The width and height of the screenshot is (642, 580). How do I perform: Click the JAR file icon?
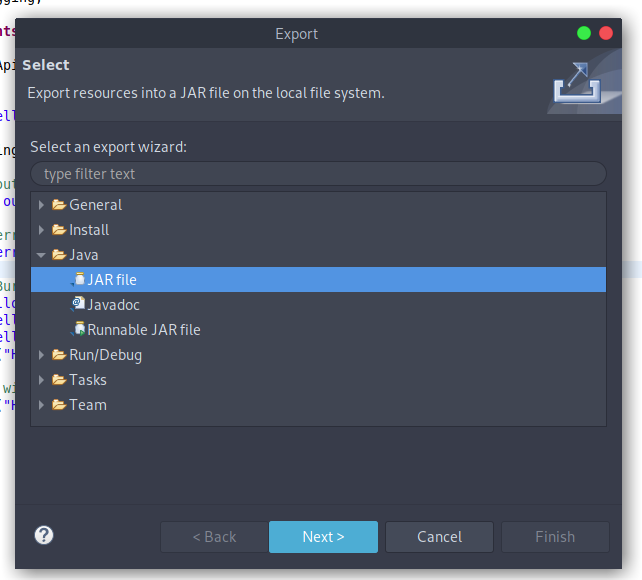pos(79,279)
